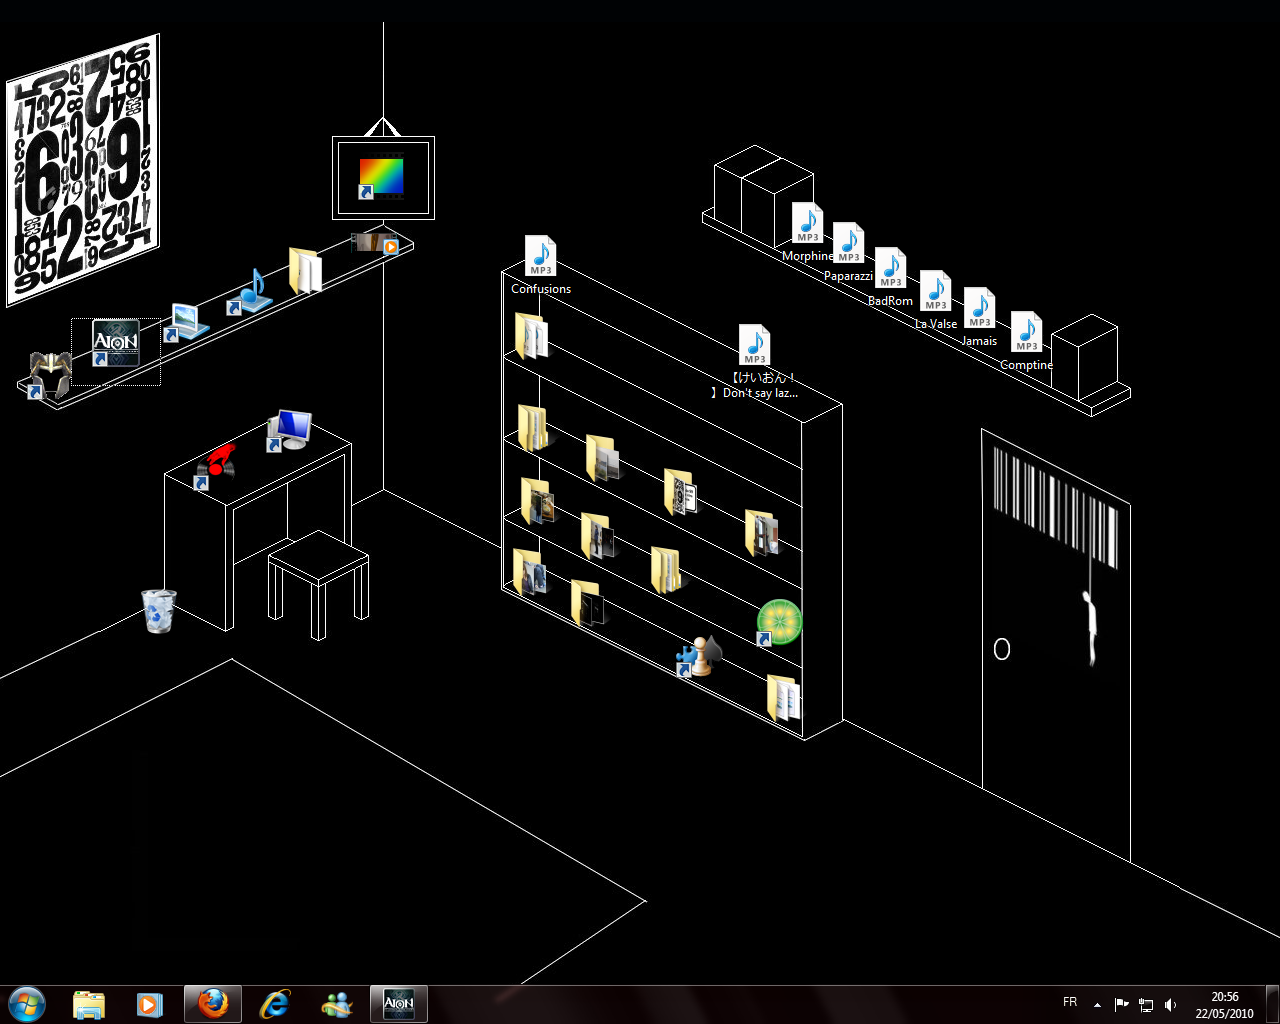The image size is (1280, 1024).
Task: Select the winged helmet game shortcut
Action: tap(50, 375)
